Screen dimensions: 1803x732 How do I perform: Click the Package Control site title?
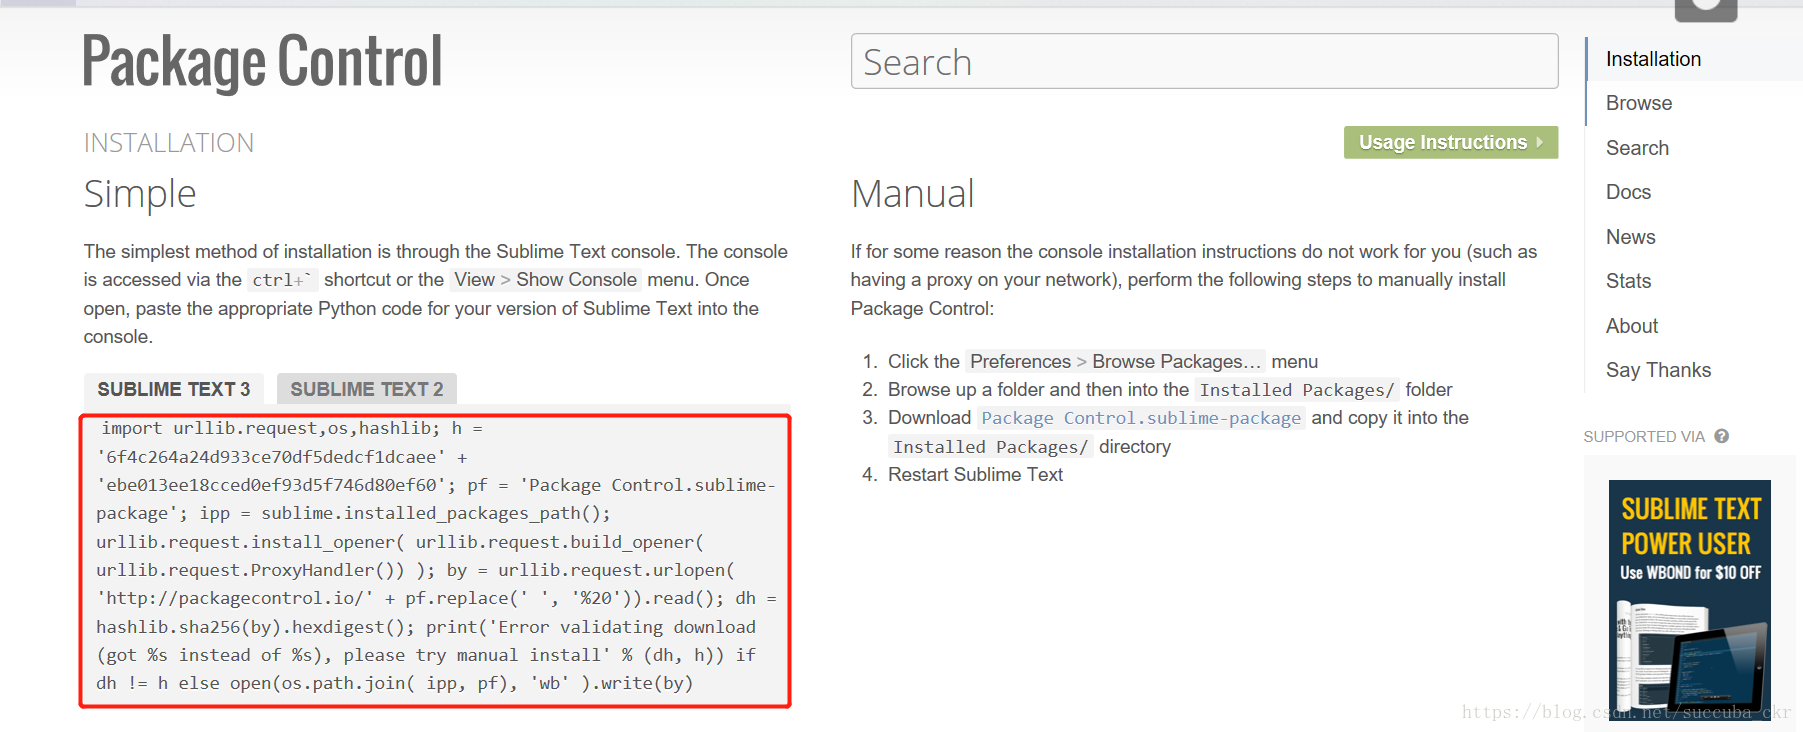coord(262,62)
